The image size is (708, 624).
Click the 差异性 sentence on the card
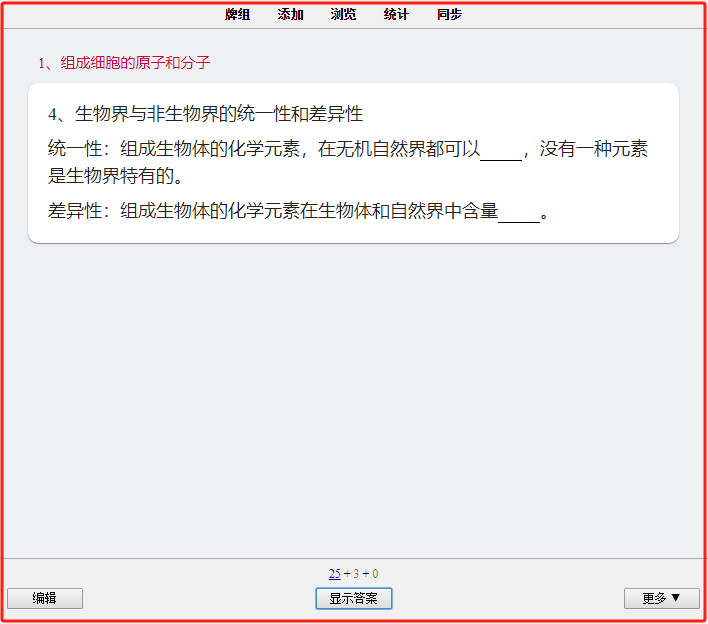(298, 211)
